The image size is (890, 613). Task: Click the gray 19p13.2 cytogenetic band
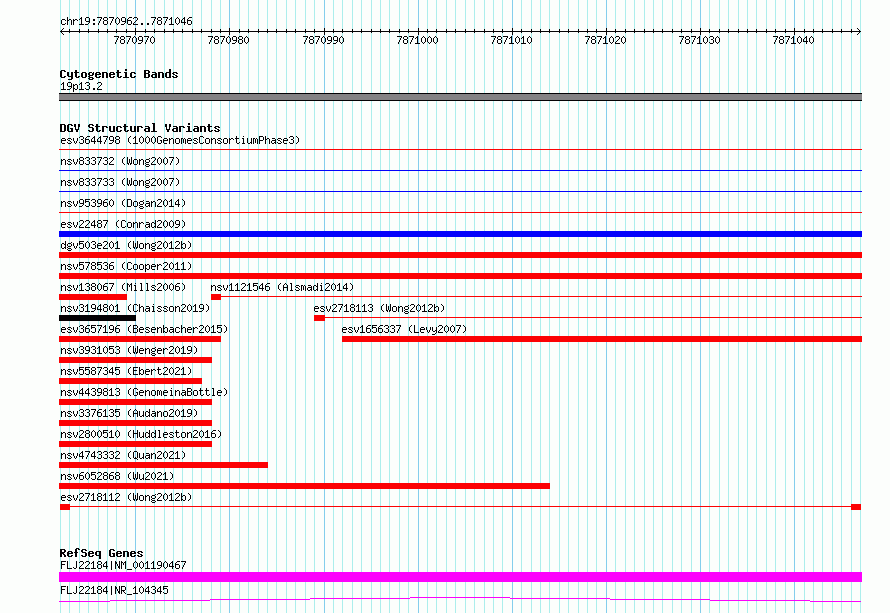[460, 97]
